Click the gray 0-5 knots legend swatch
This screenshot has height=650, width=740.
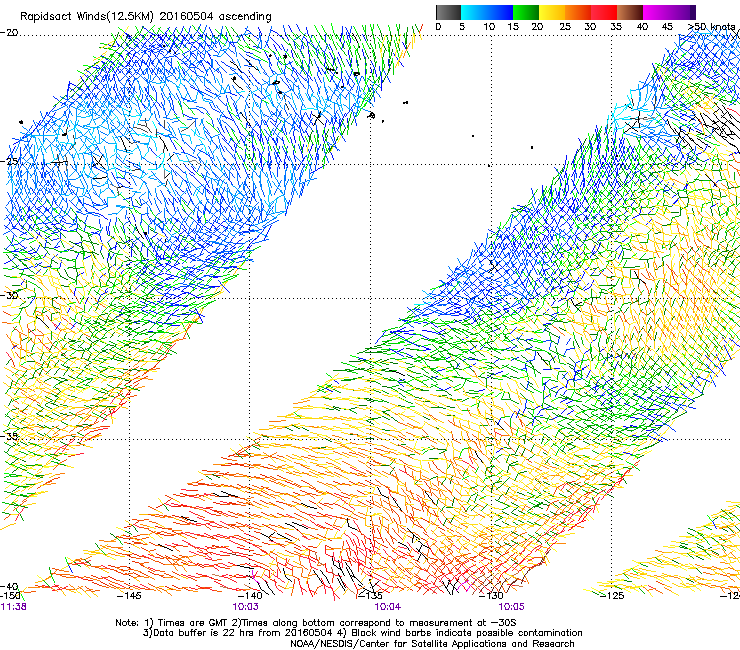448,12
